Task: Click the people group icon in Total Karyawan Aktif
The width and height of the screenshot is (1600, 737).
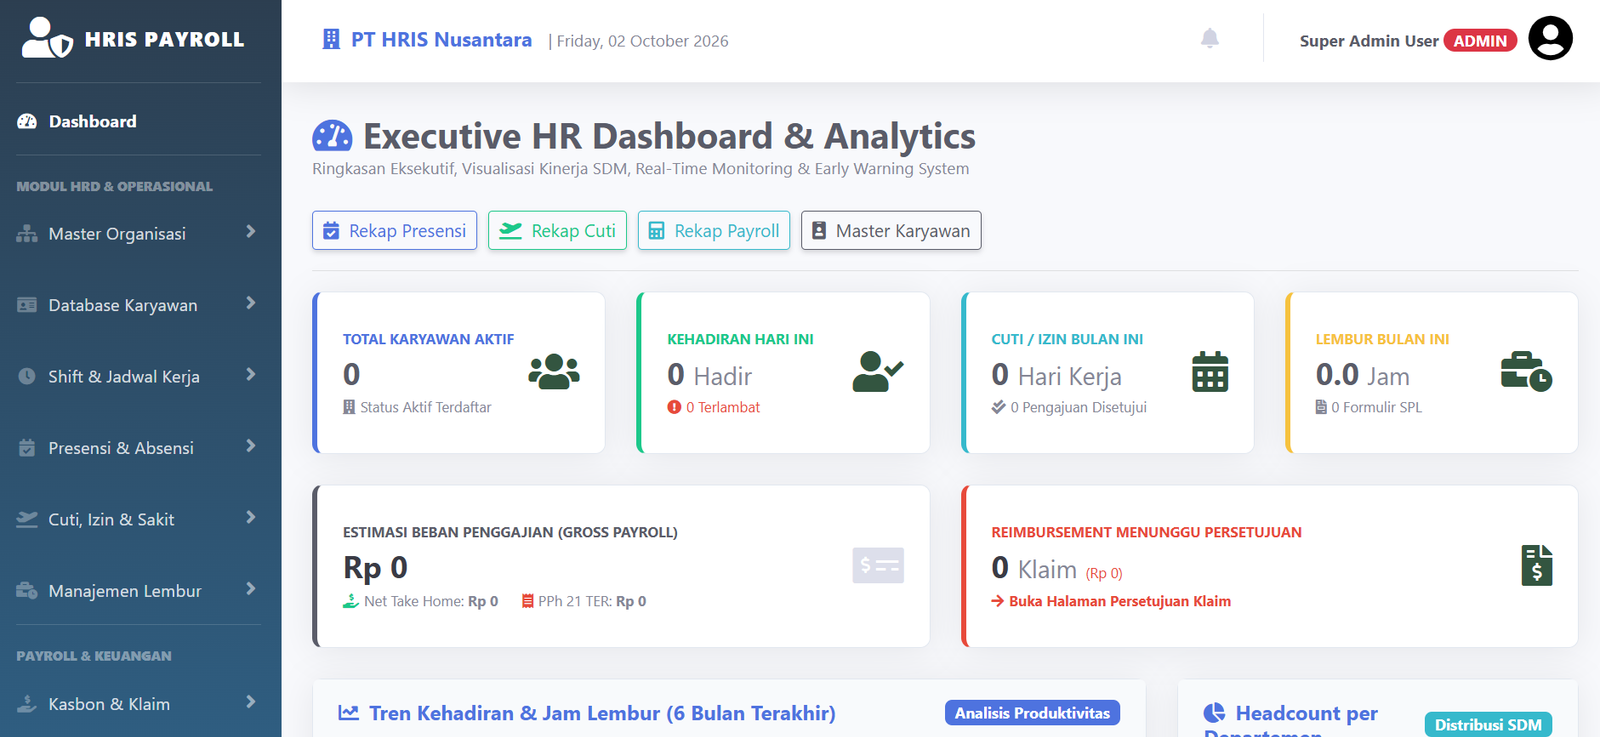Action: click(x=554, y=372)
